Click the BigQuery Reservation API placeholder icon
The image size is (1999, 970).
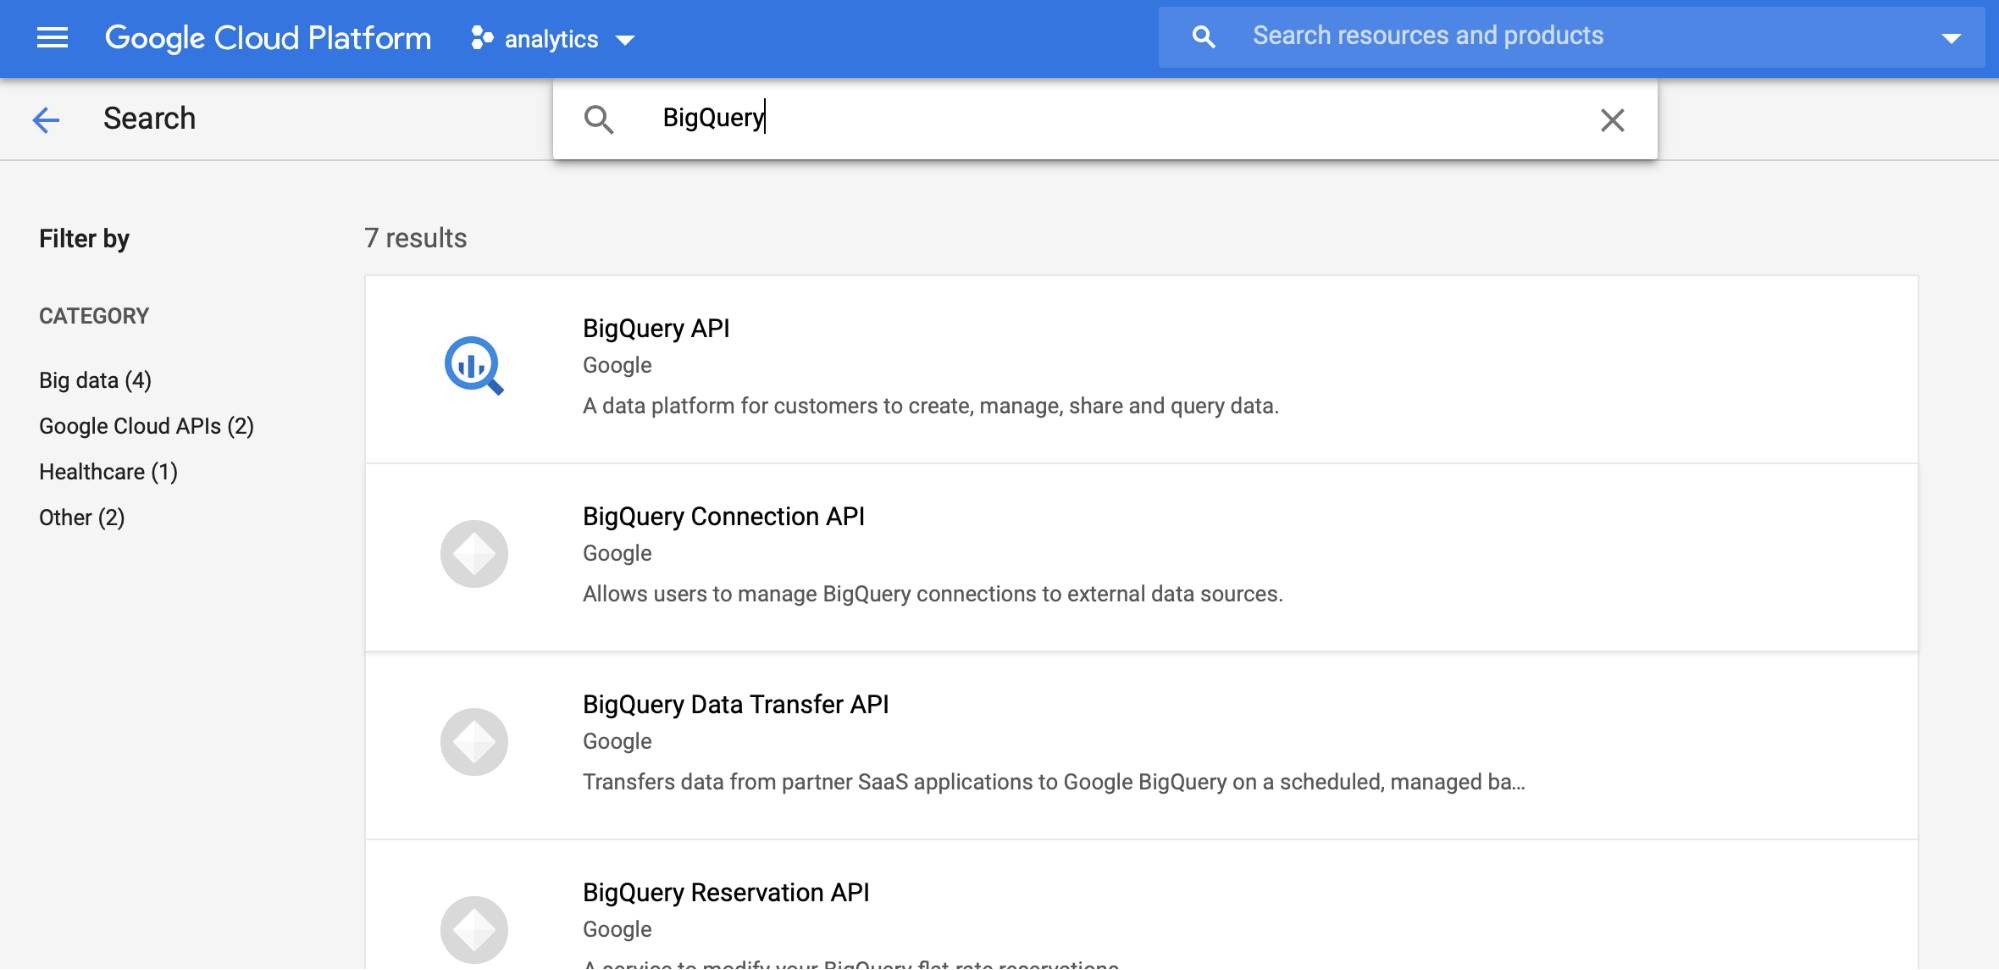pyautogui.click(x=474, y=930)
